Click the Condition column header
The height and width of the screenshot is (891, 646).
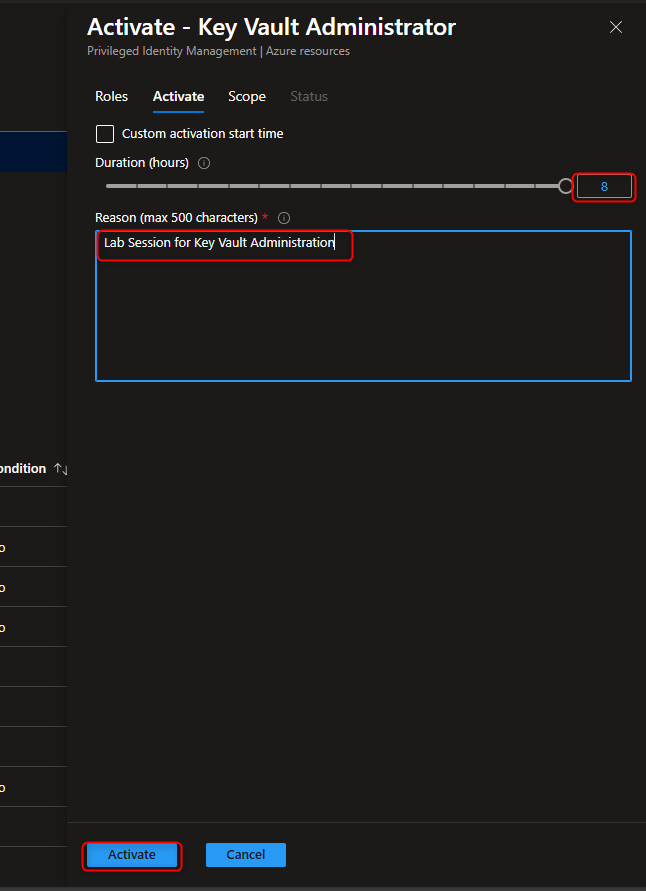23,469
